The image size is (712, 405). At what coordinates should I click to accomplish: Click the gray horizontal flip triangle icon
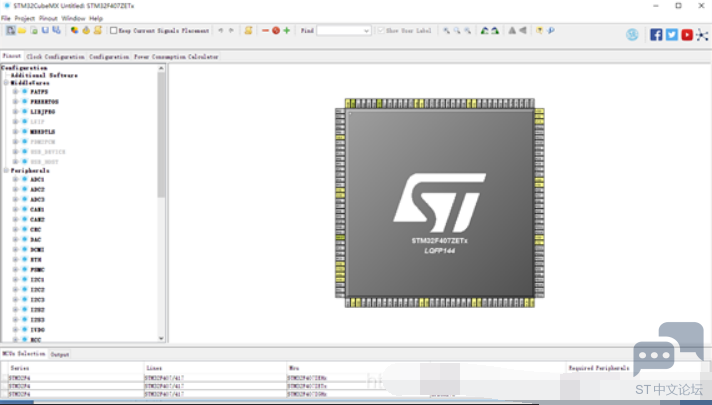523,30
